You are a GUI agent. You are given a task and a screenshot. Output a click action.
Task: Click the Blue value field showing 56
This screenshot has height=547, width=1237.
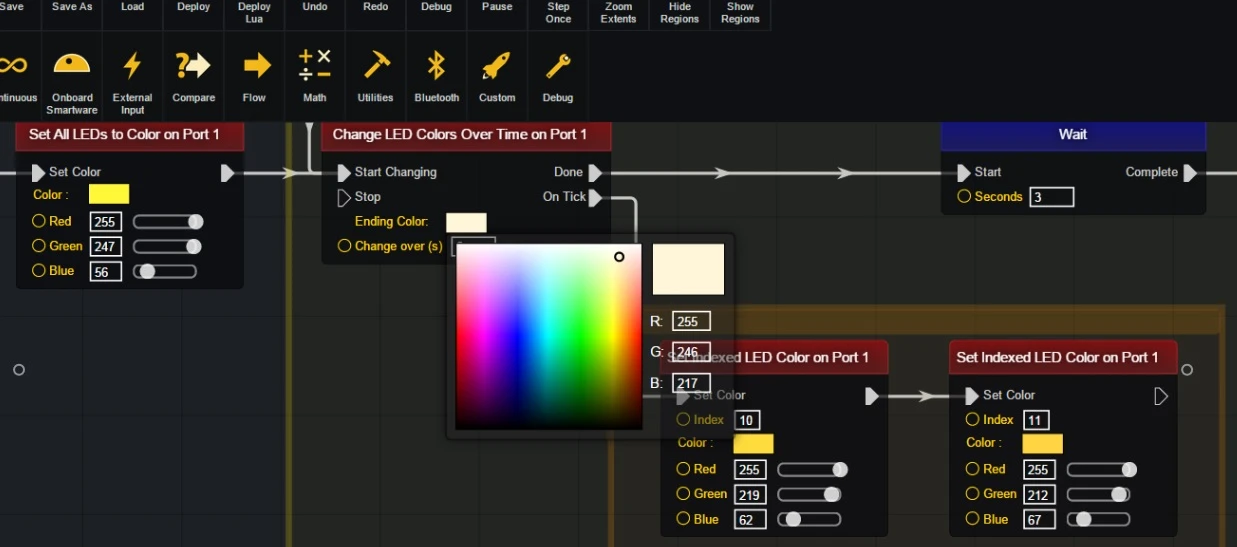pos(106,271)
